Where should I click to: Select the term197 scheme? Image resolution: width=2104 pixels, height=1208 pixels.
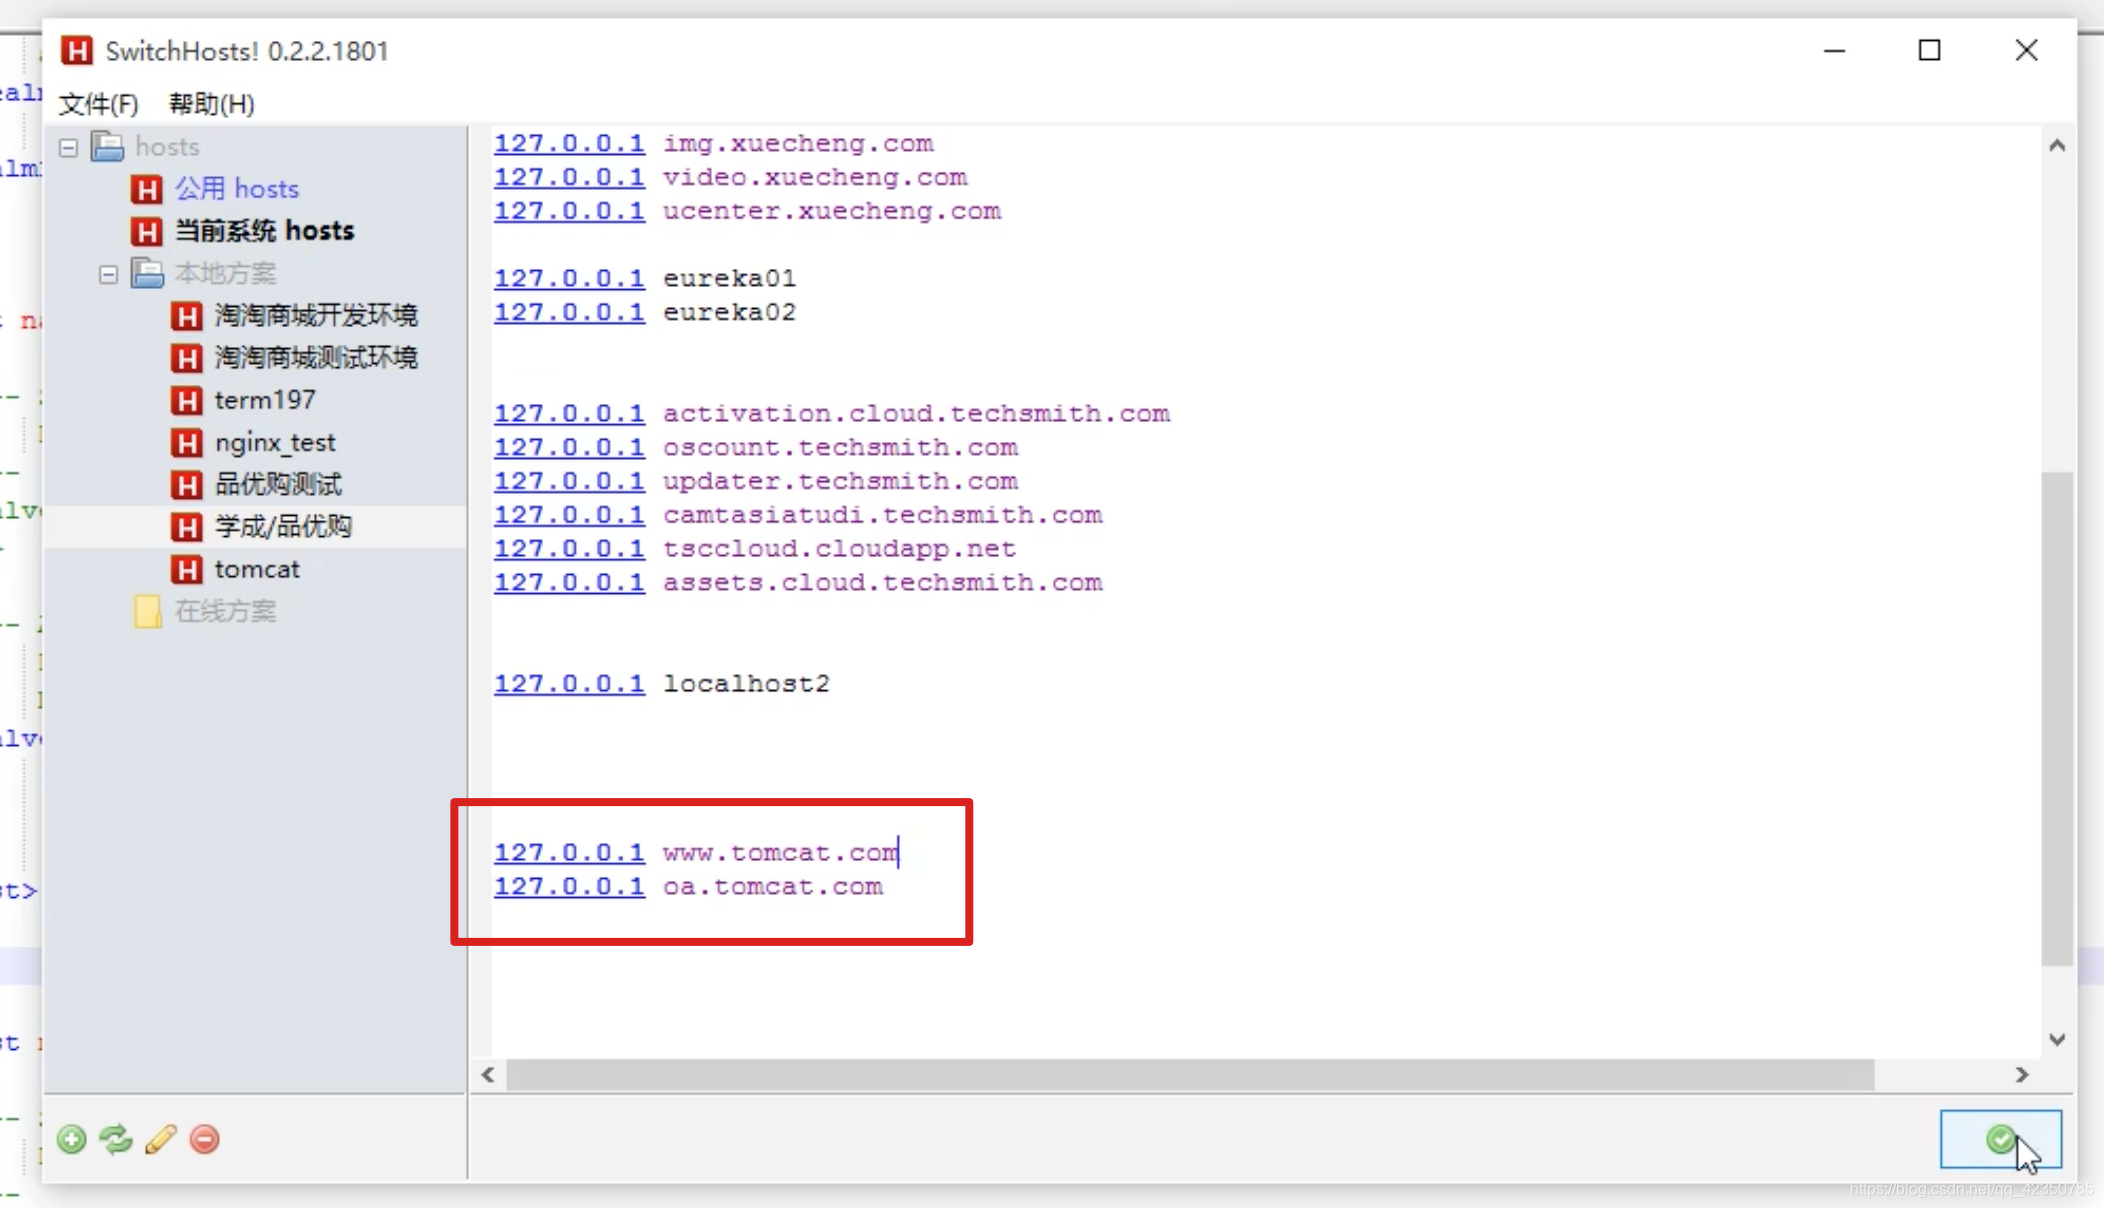click(265, 400)
